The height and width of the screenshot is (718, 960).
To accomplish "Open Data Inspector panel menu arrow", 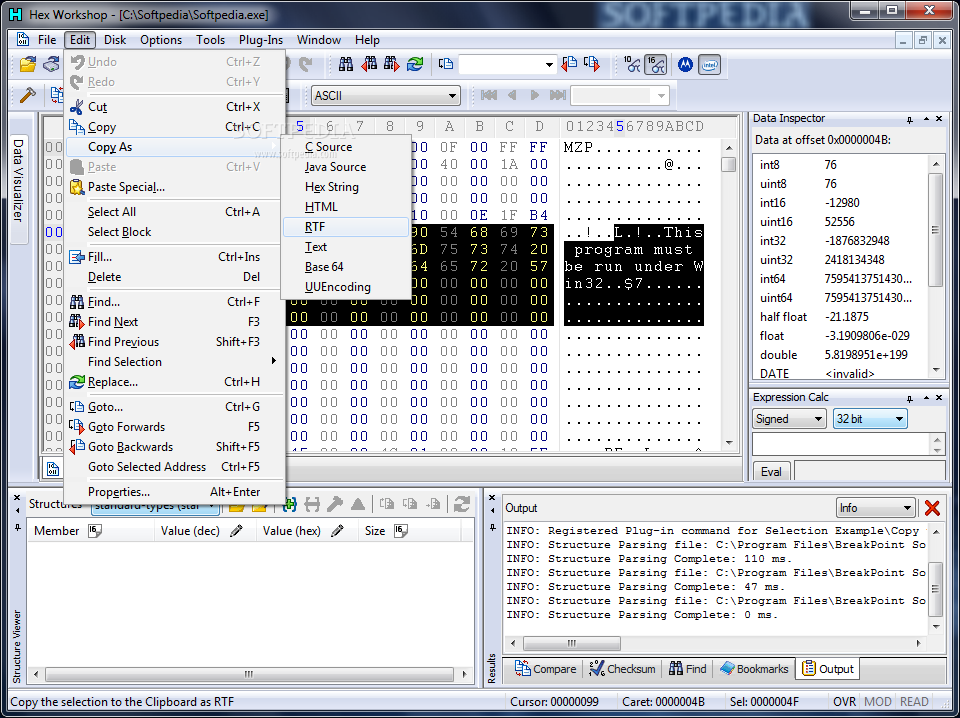I will (x=926, y=119).
